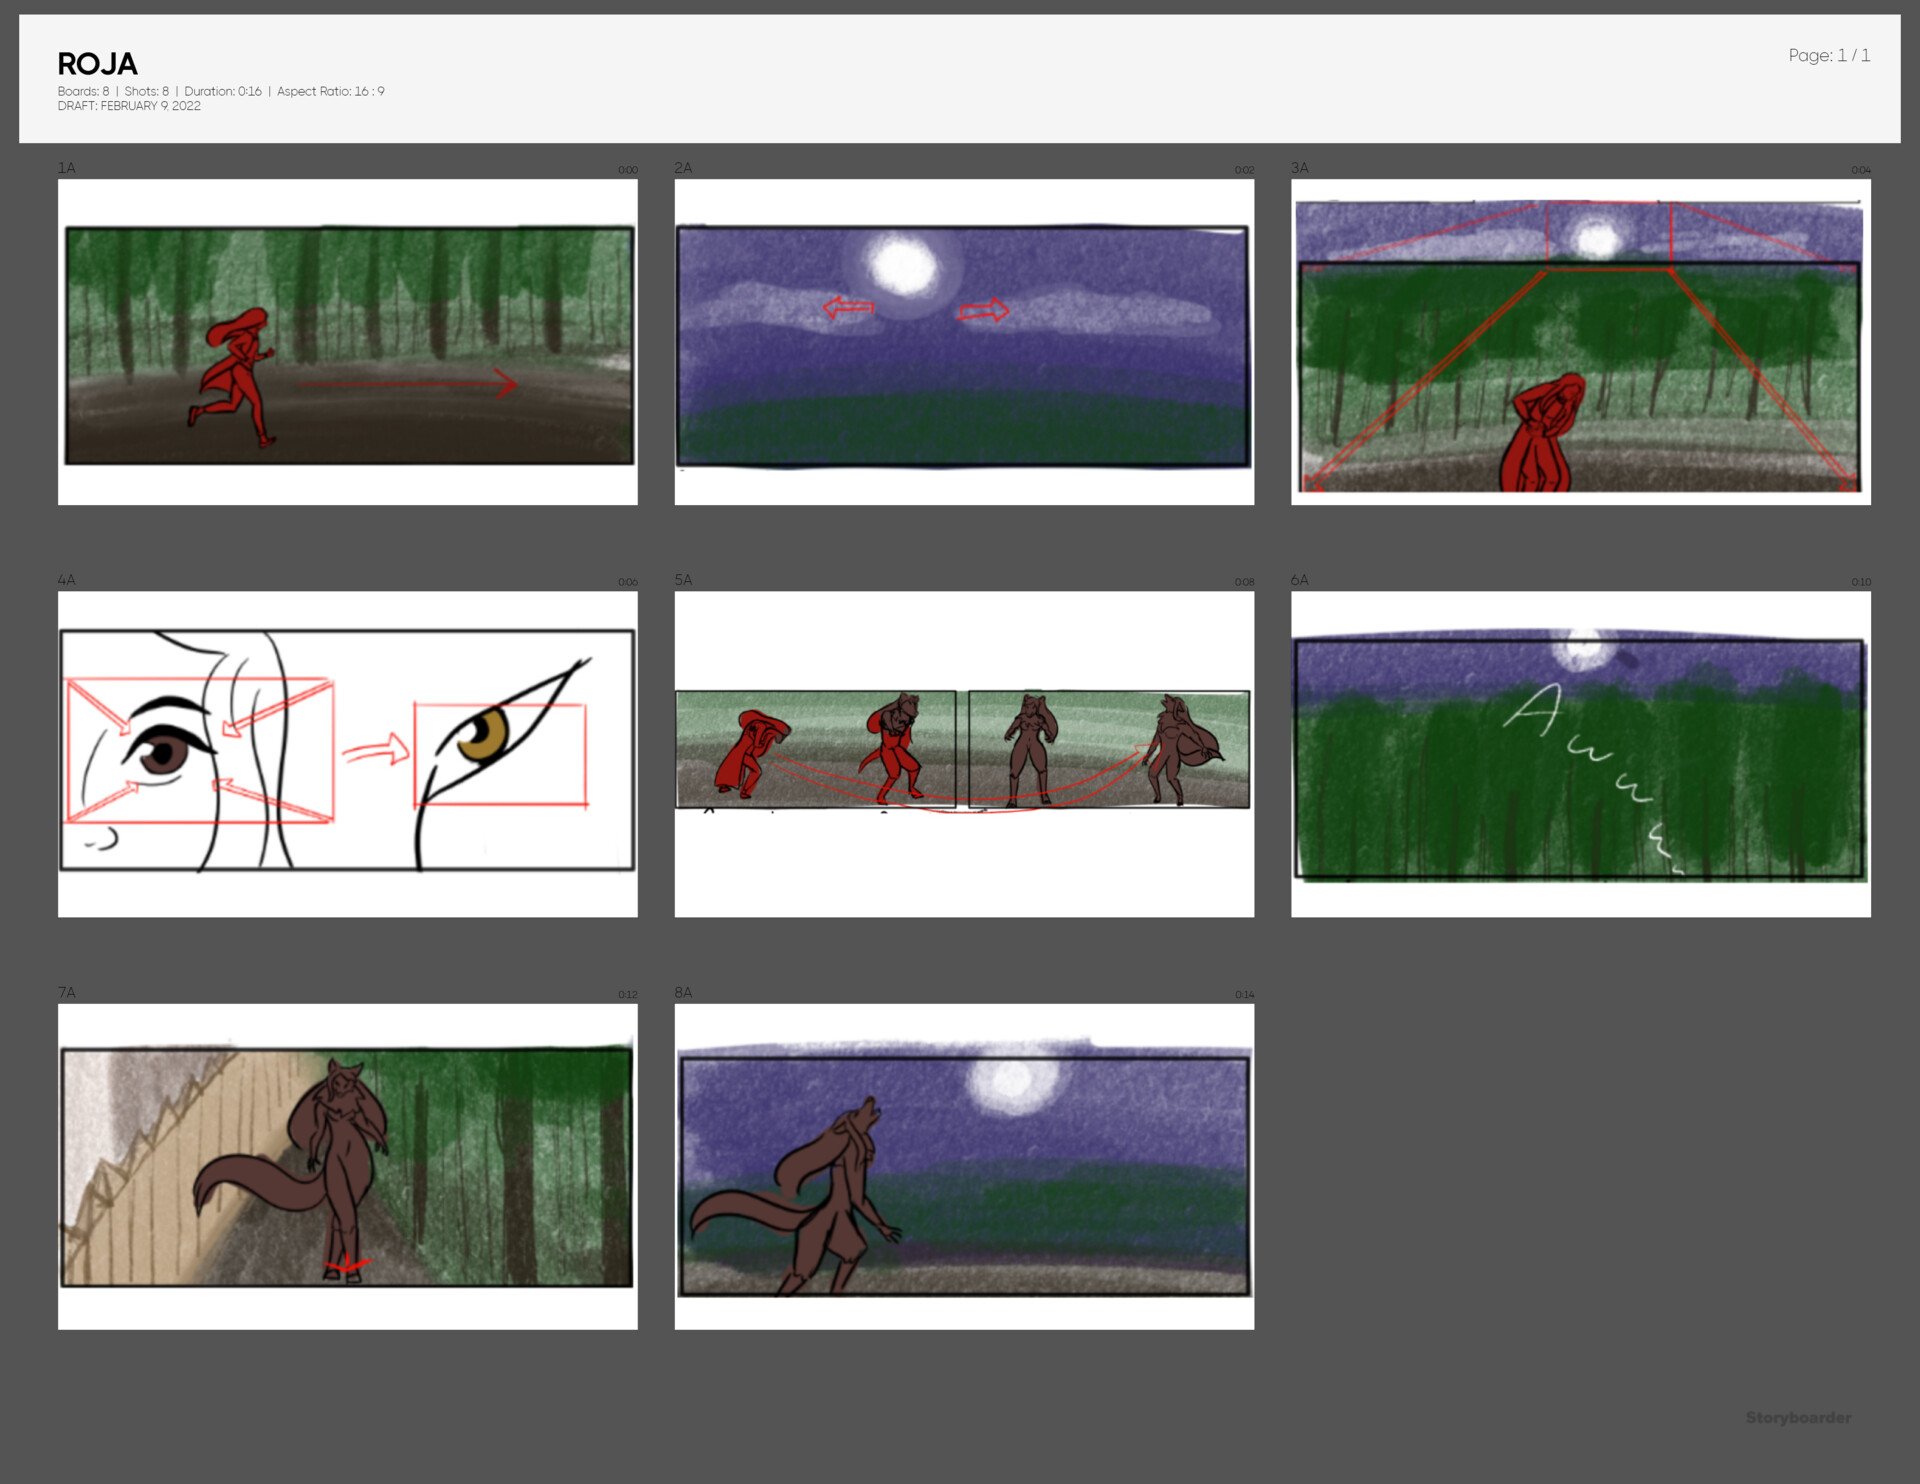Select the board label 1A
The image size is (1920, 1484).
coord(66,168)
